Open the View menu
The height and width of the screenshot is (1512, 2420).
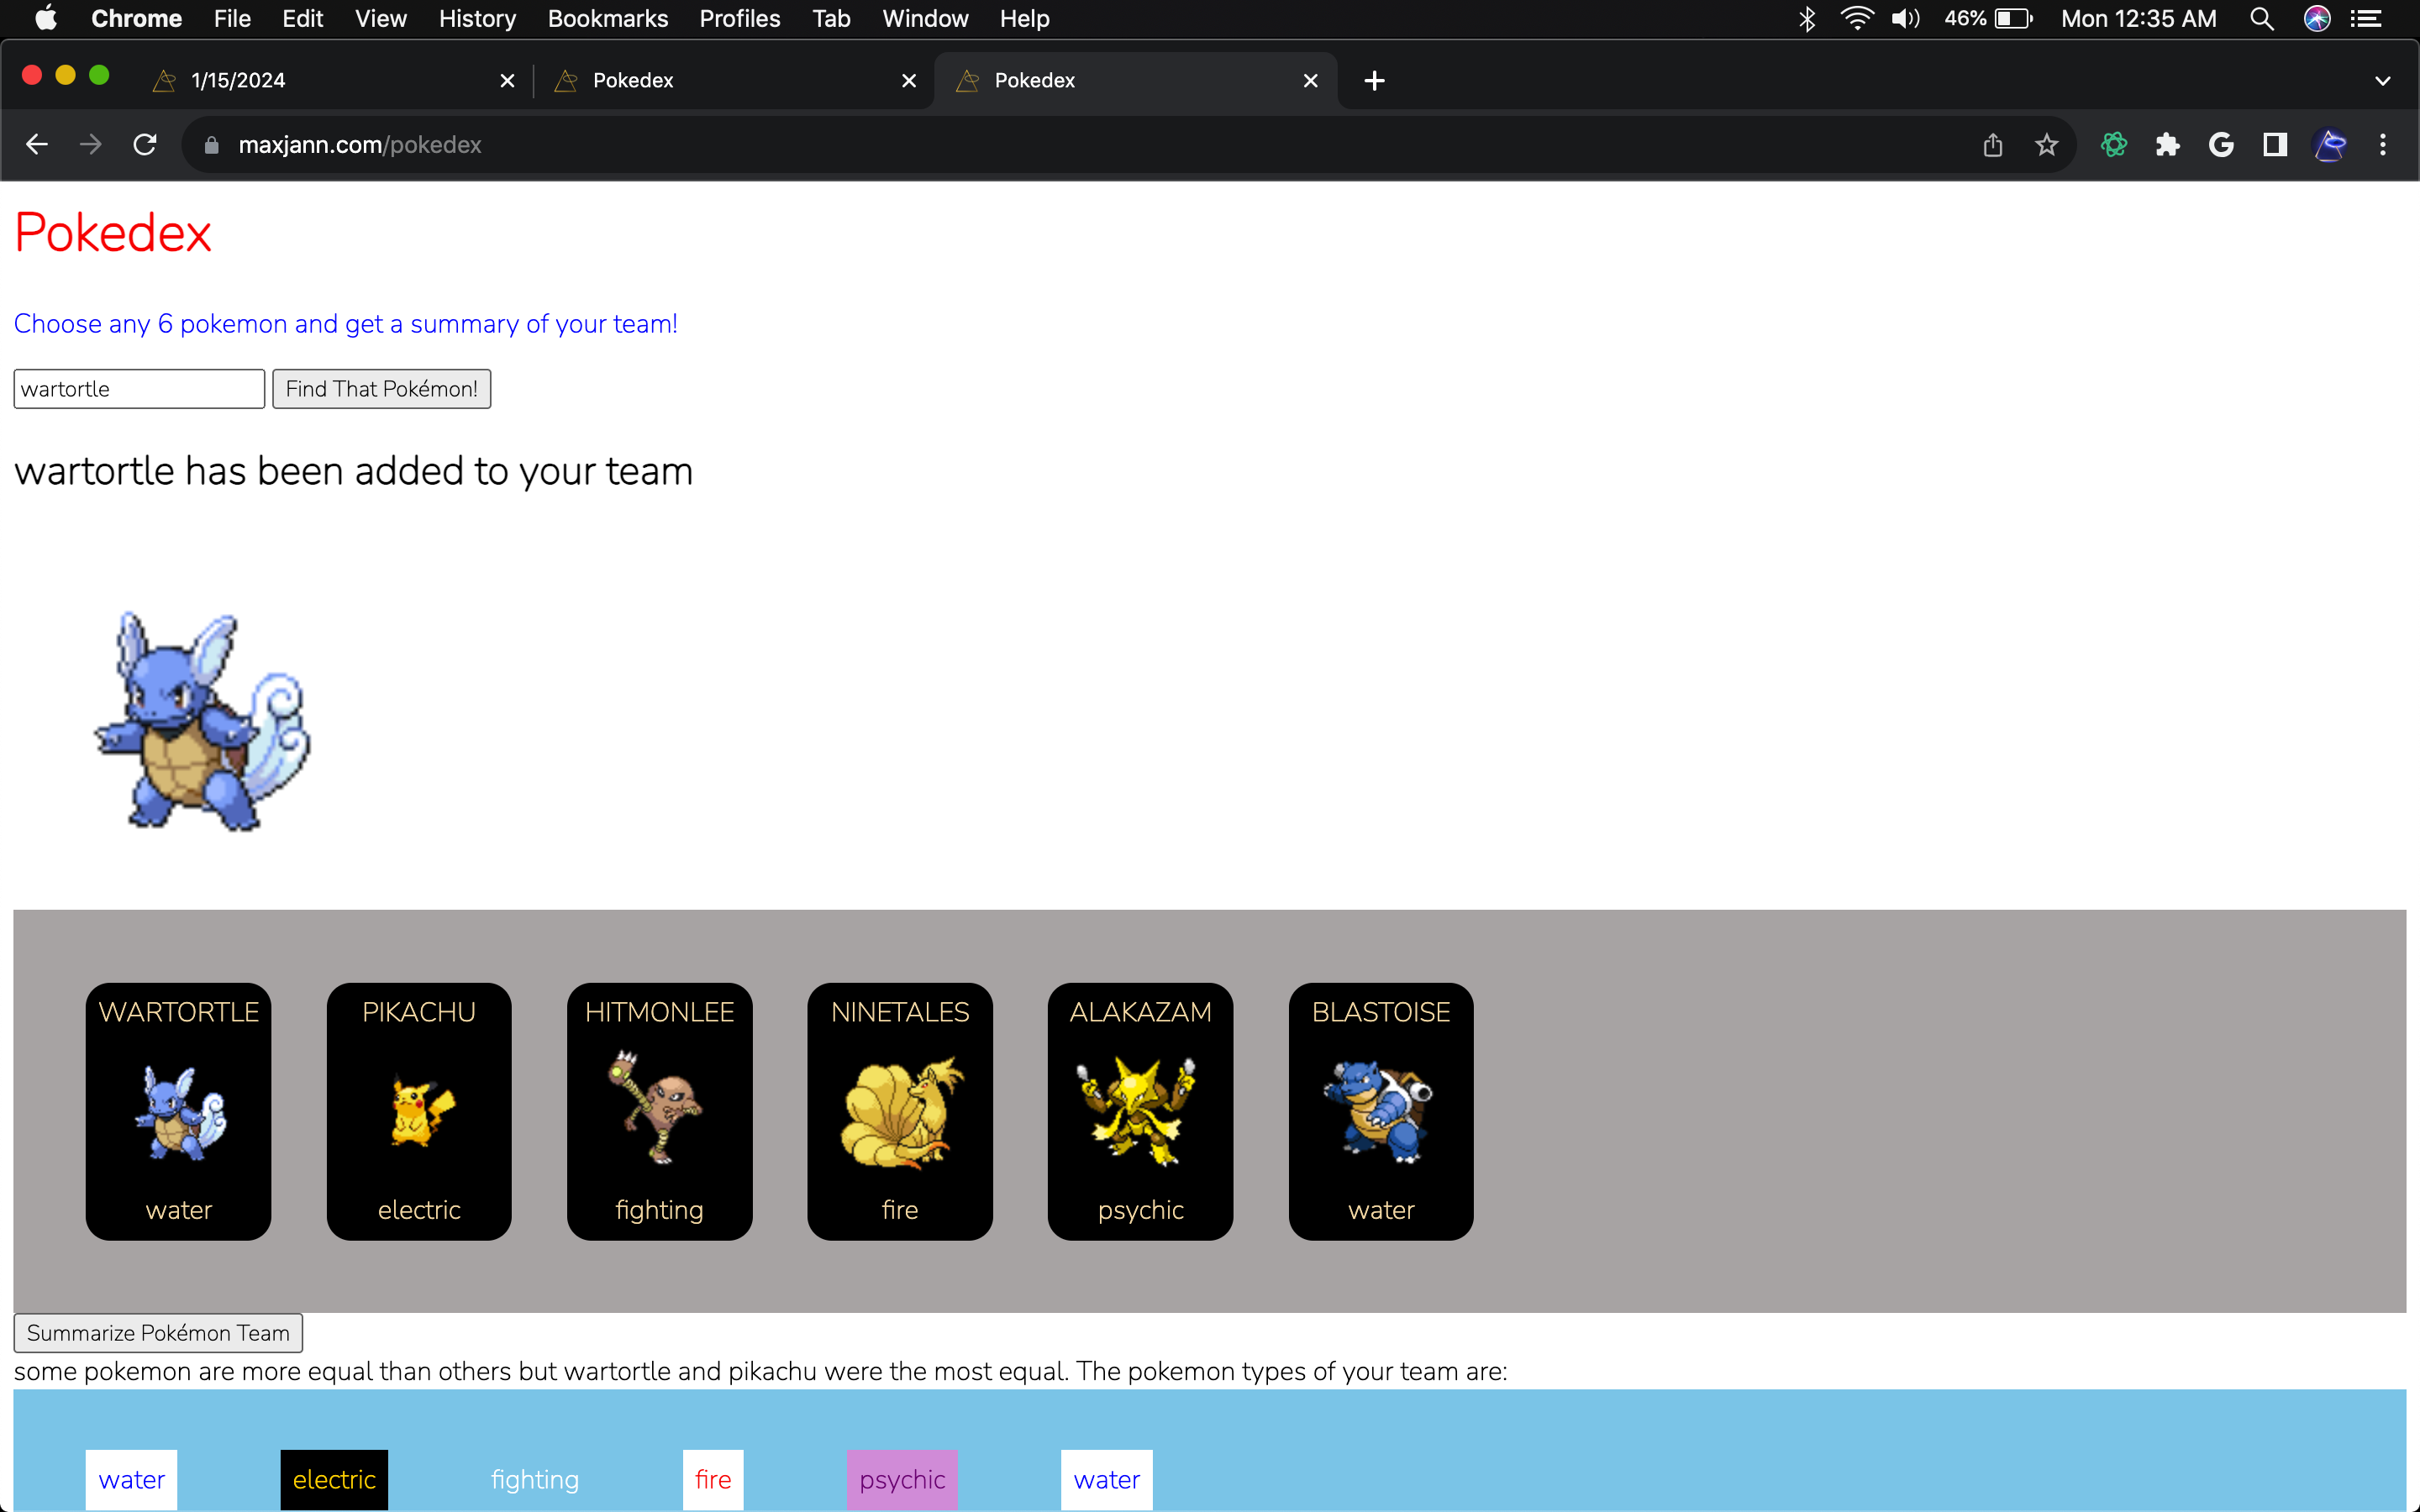[381, 19]
